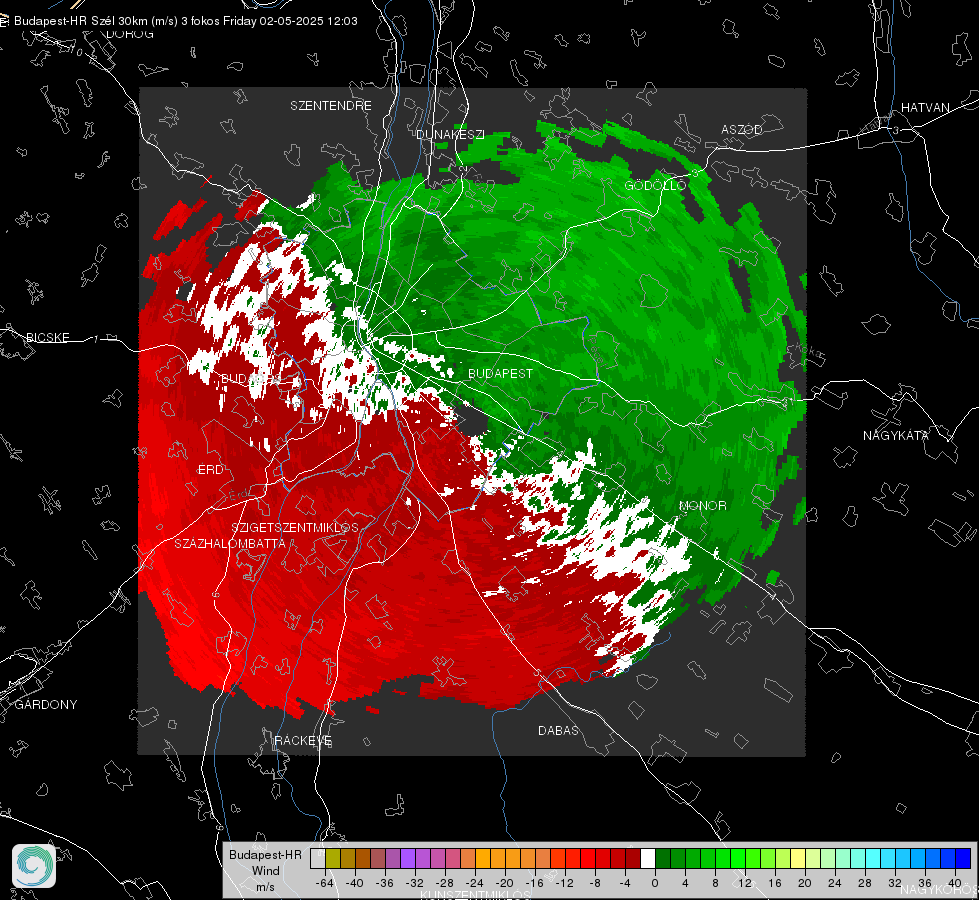Click the ASZÓD label
979x900 pixels.
[742, 129]
